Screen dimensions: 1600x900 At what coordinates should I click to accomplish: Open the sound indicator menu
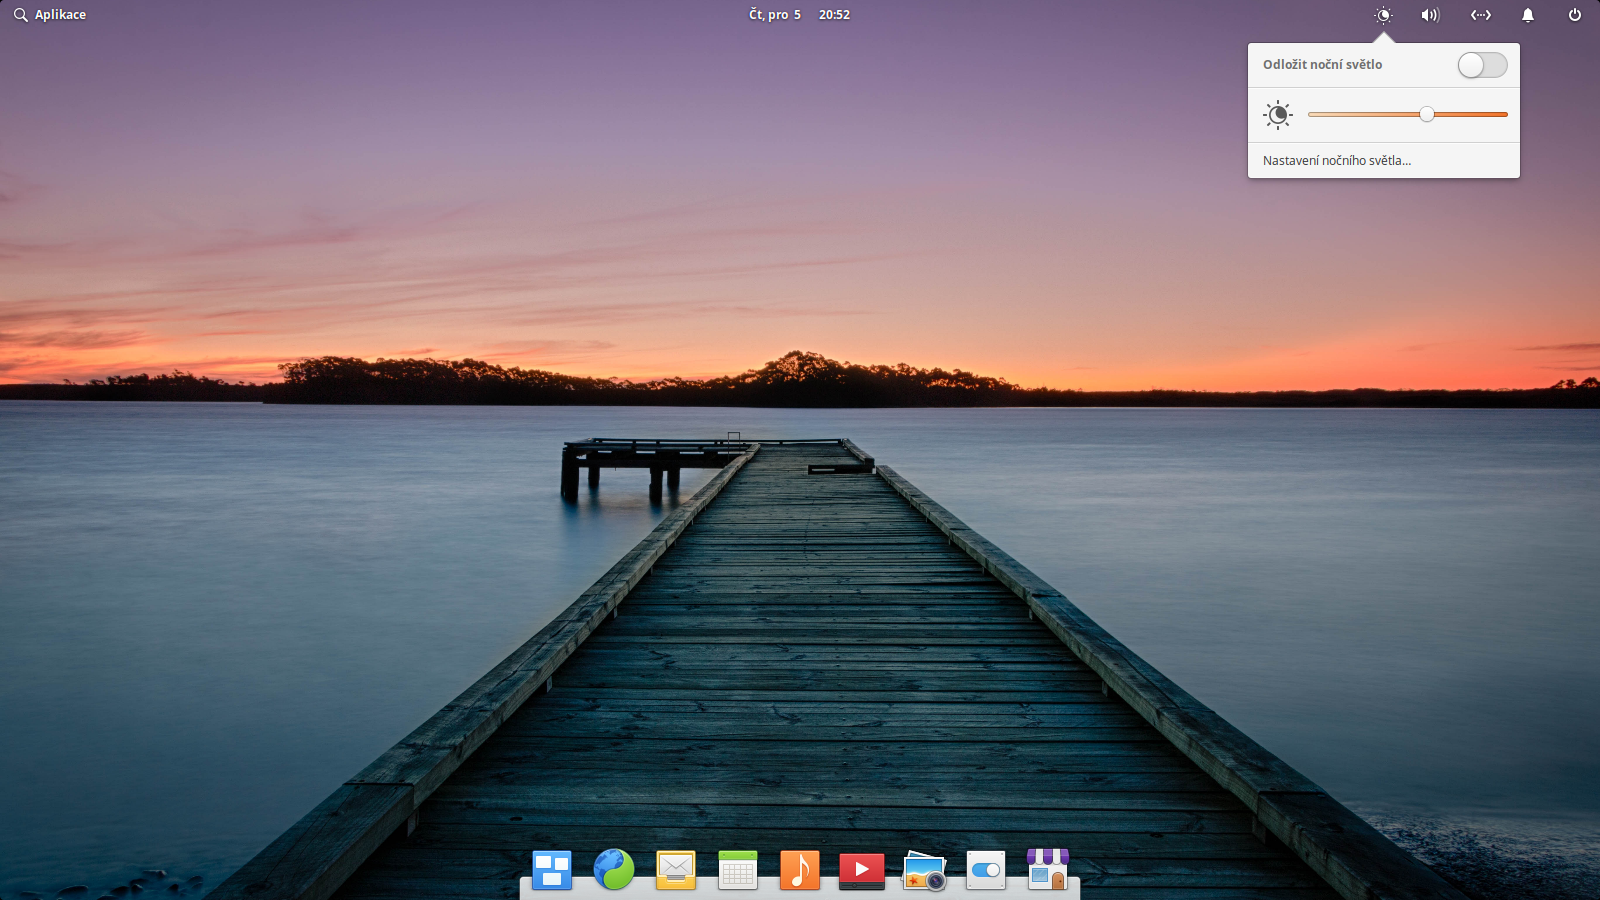point(1429,15)
